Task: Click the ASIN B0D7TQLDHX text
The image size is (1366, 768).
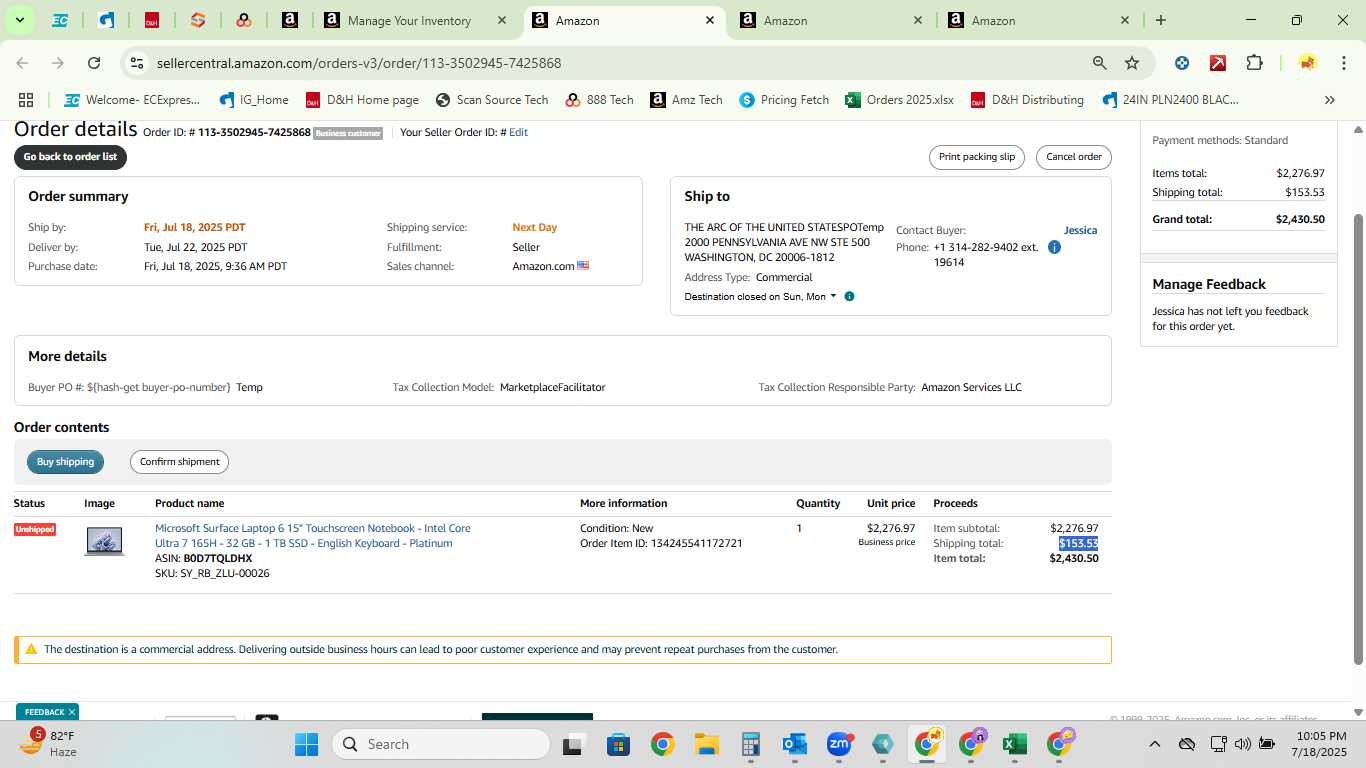Action: (204, 558)
